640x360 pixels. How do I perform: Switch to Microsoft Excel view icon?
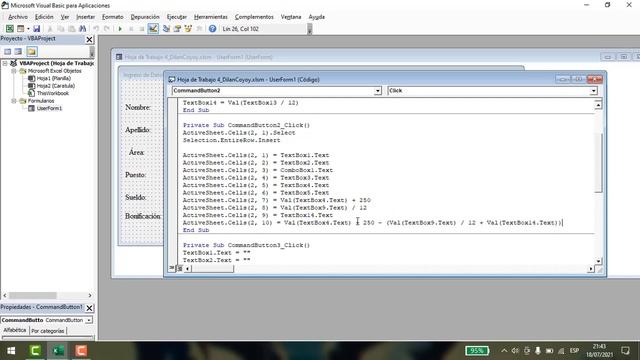pyautogui.click(x=9, y=29)
